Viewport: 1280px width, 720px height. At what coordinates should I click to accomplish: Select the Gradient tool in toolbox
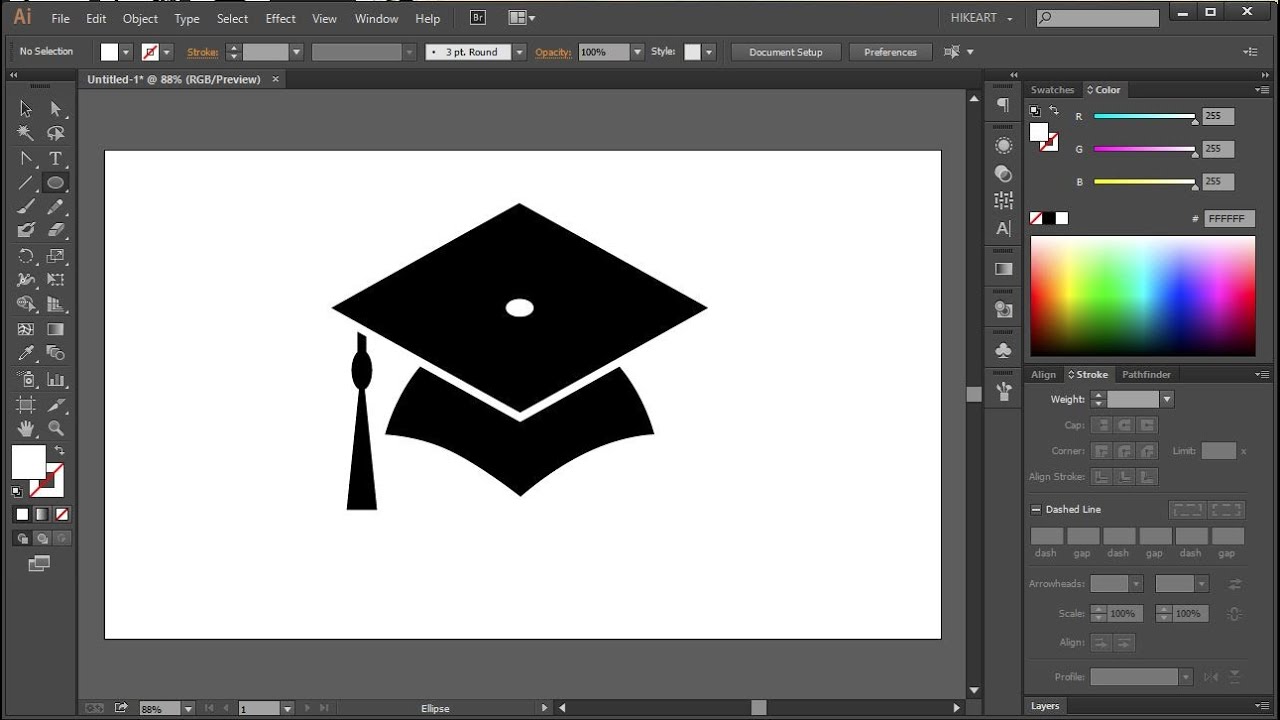pyautogui.click(x=56, y=329)
